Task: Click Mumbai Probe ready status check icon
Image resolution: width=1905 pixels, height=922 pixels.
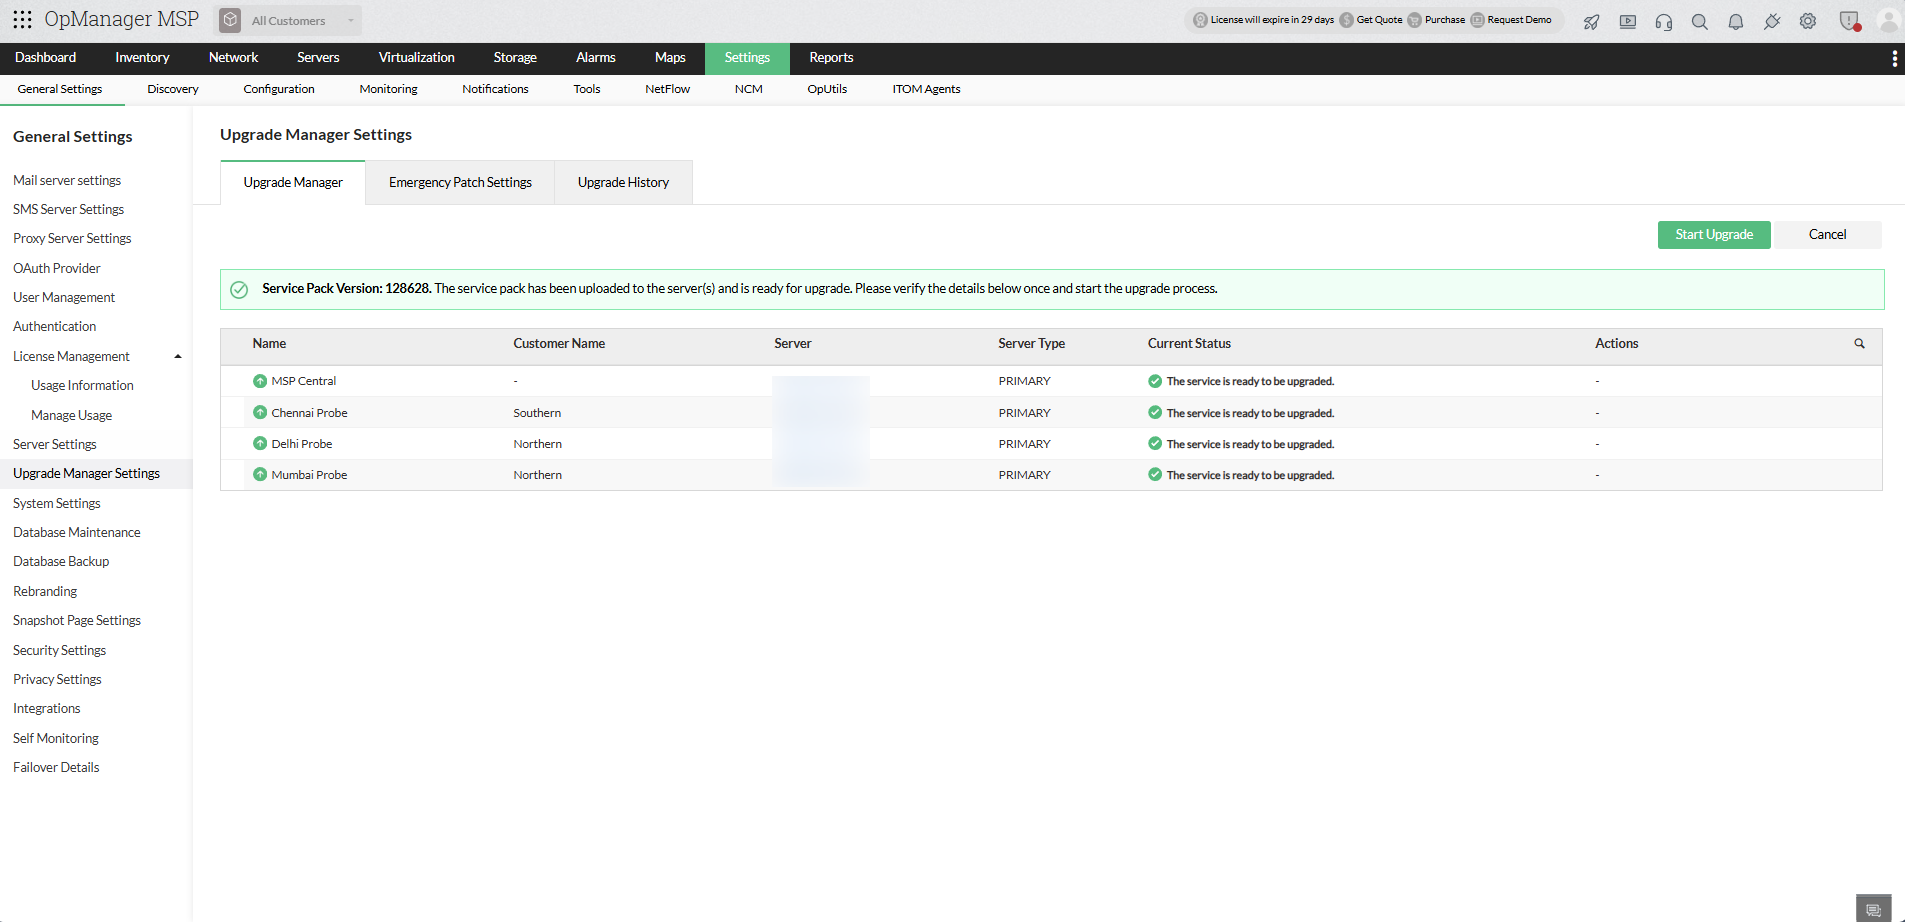Action: tap(1155, 475)
